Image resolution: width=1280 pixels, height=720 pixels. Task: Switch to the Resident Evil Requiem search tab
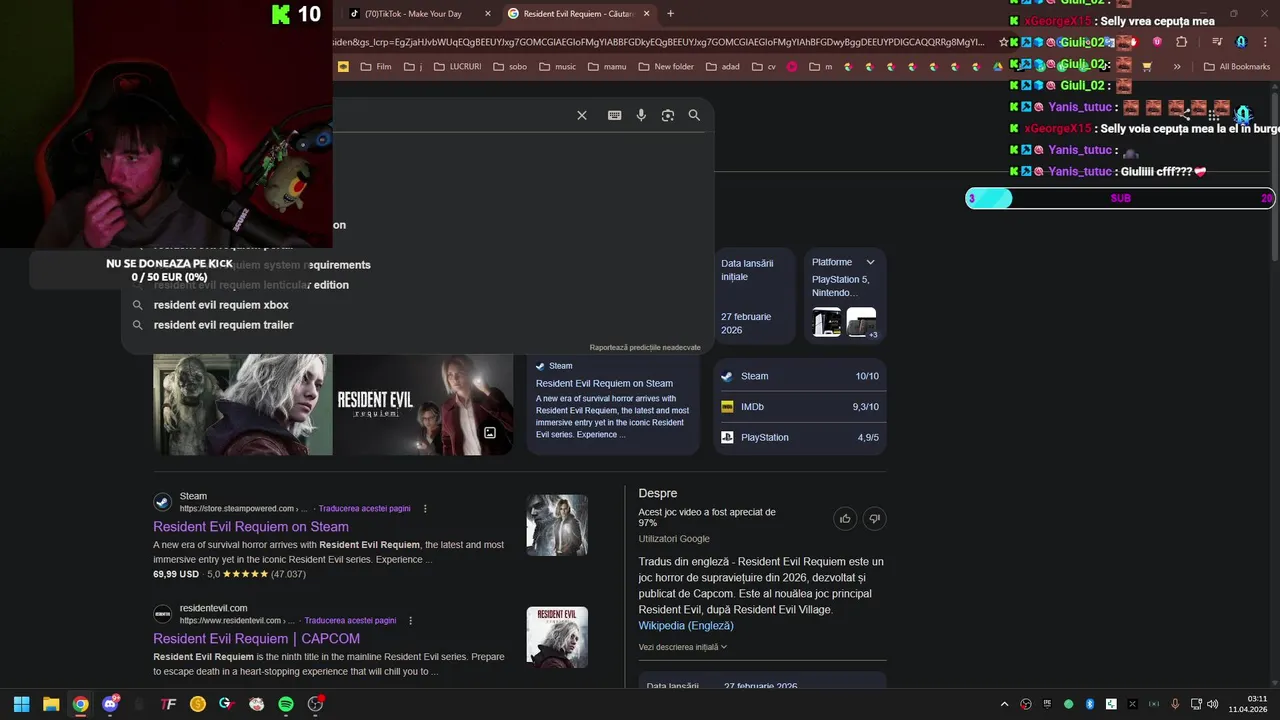pos(578,14)
